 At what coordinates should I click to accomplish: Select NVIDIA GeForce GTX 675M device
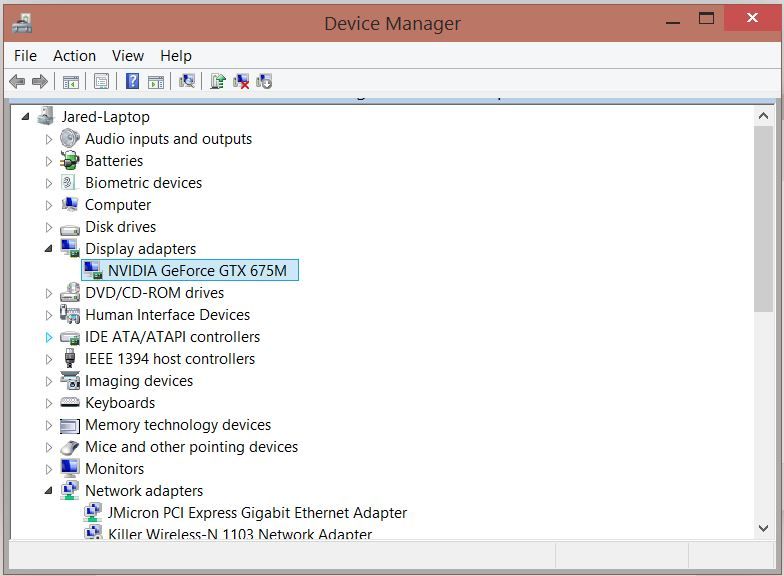click(x=202, y=271)
